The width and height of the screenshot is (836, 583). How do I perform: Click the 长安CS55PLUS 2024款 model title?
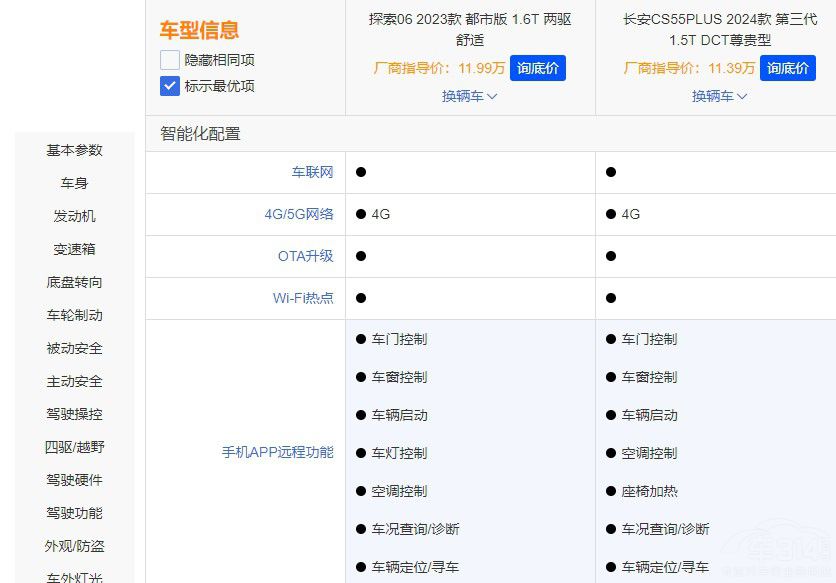point(720,29)
